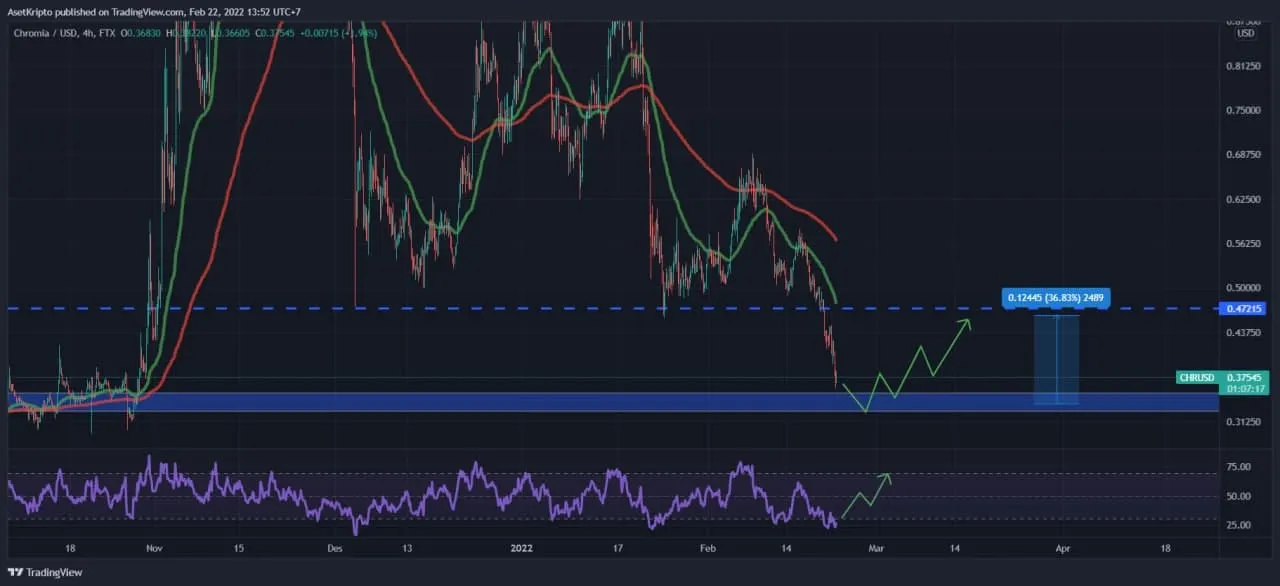Click the 01:07:17 candle countdown timer
1280x586 pixels.
pyautogui.click(x=1246, y=389)
